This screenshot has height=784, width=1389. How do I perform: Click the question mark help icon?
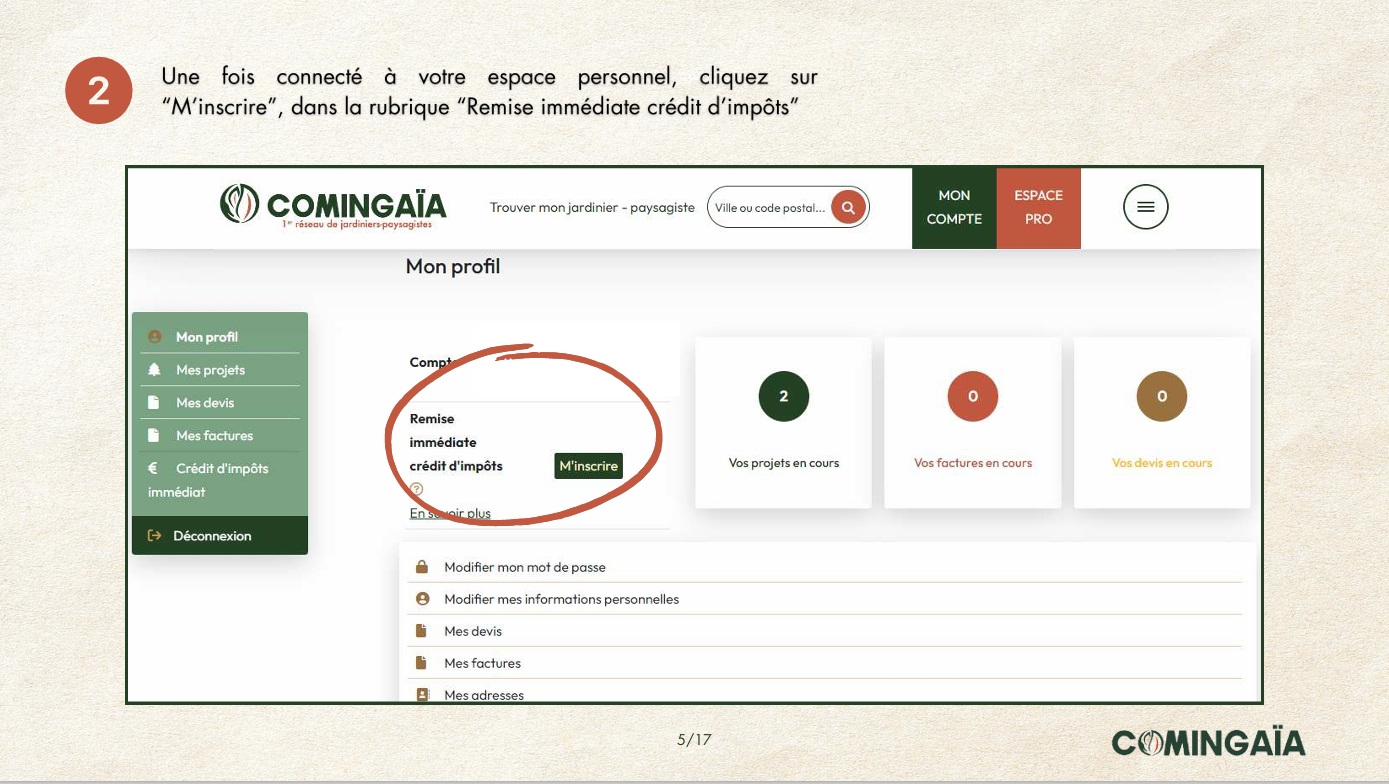coord(417,489)
